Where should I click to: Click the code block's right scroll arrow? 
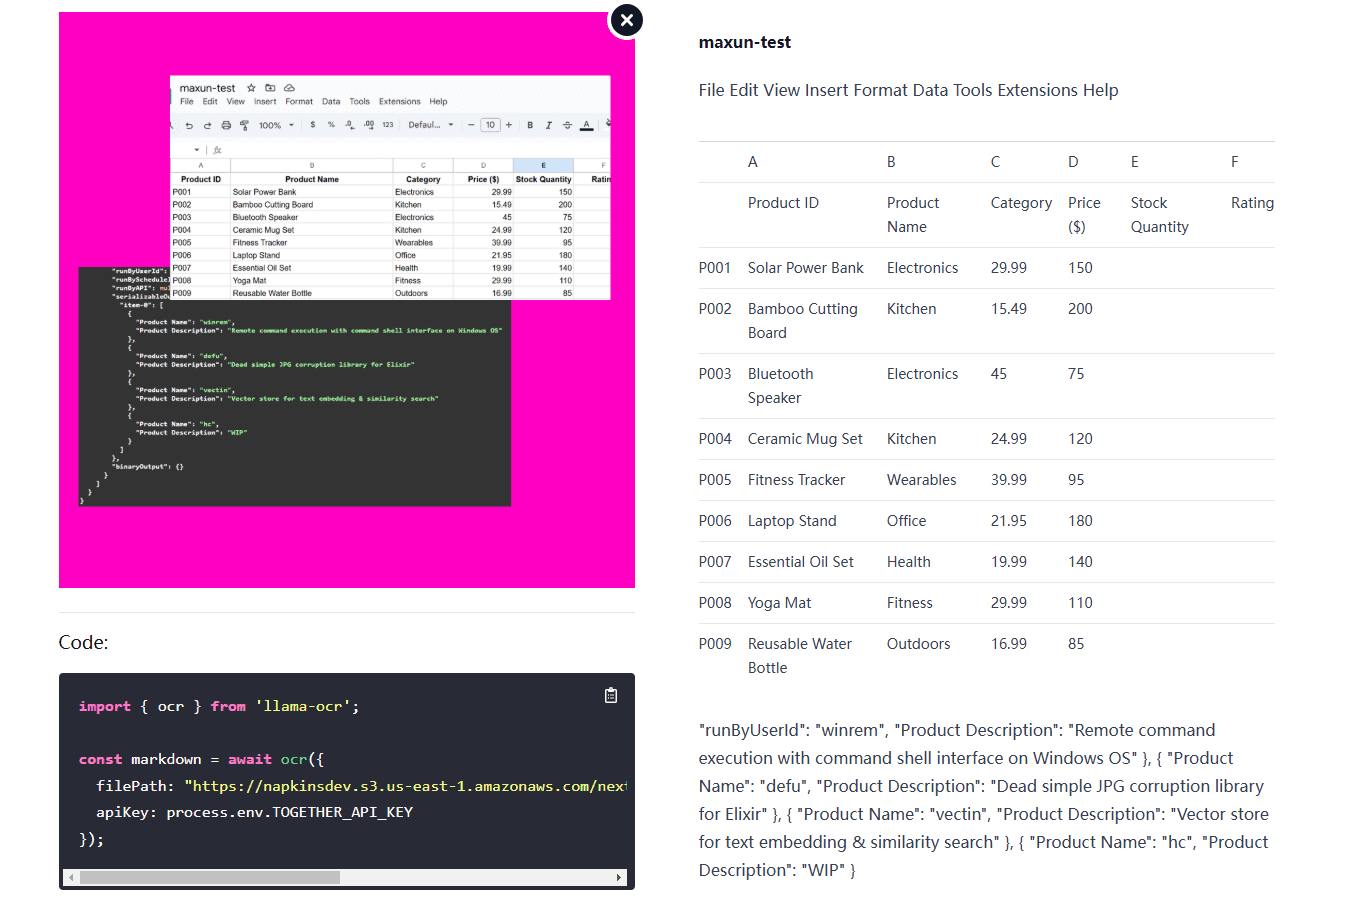(x=619, y=877)
